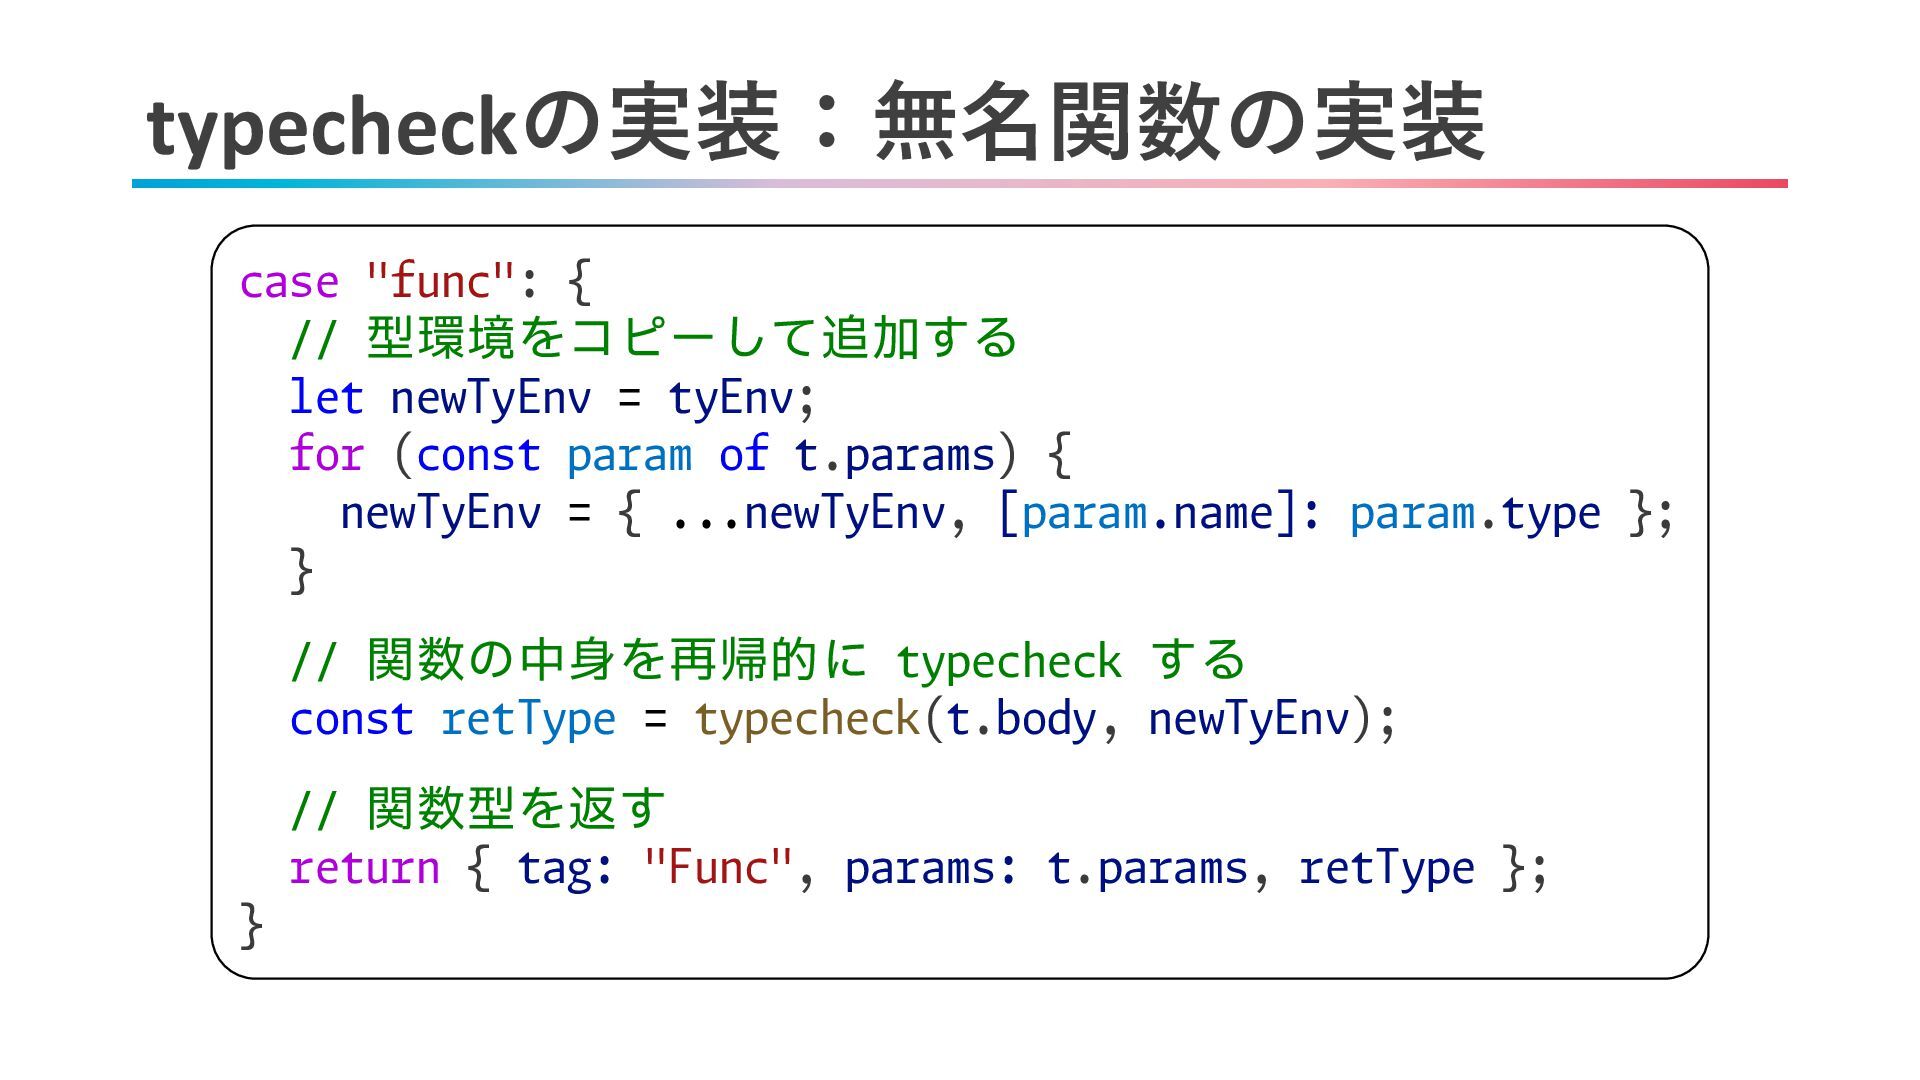Screen dimensions: 1920x1080
Task: Click the "Func" string in return statement
Action: point(718,867)
